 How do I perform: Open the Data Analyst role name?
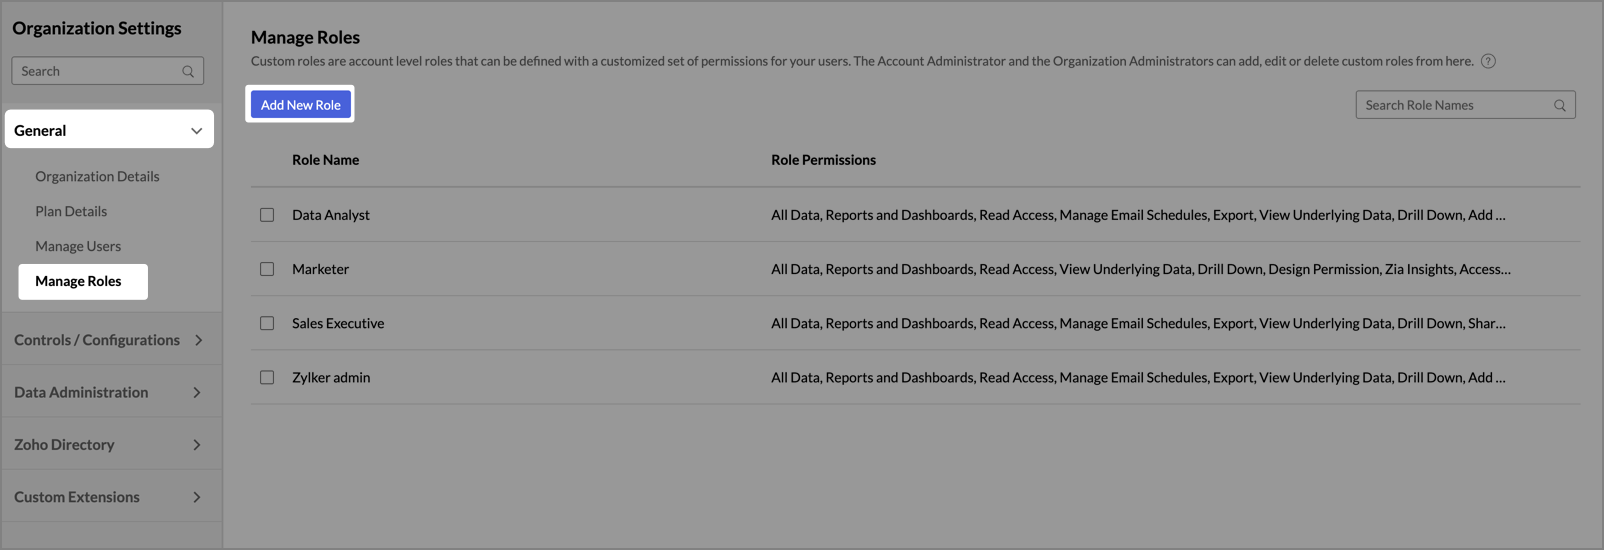pyautogui.click(x=331, y=215)
